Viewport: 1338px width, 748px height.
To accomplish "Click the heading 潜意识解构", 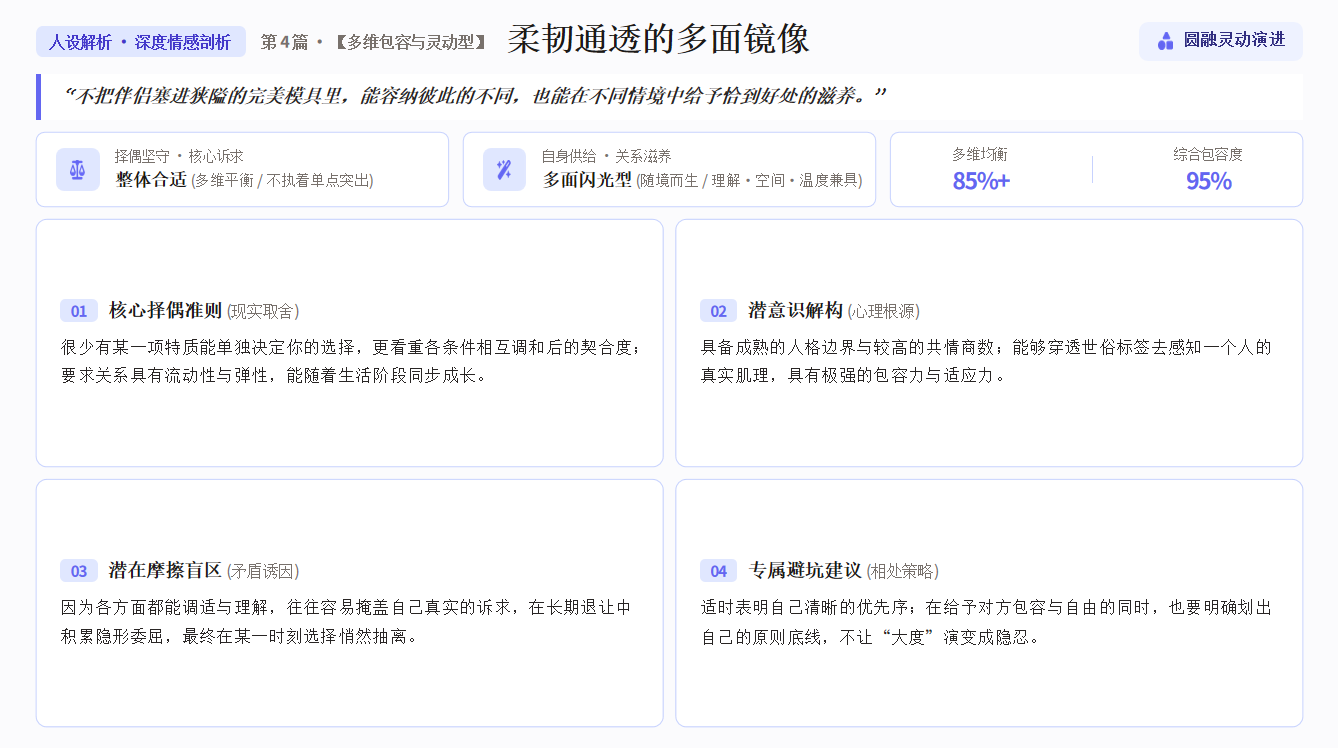I will 796,310.
